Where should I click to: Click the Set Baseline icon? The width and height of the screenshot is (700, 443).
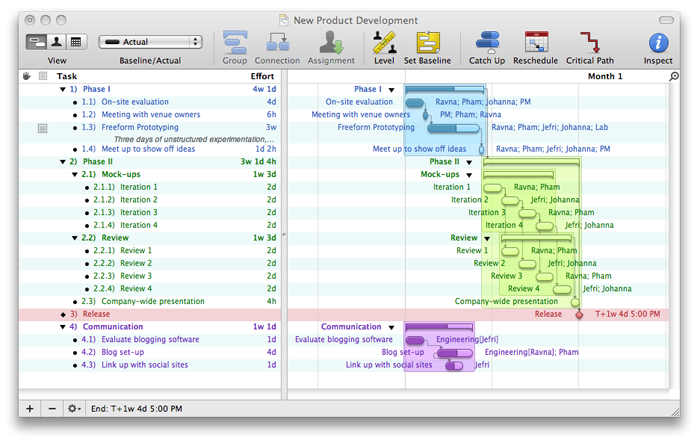point(428,43)
